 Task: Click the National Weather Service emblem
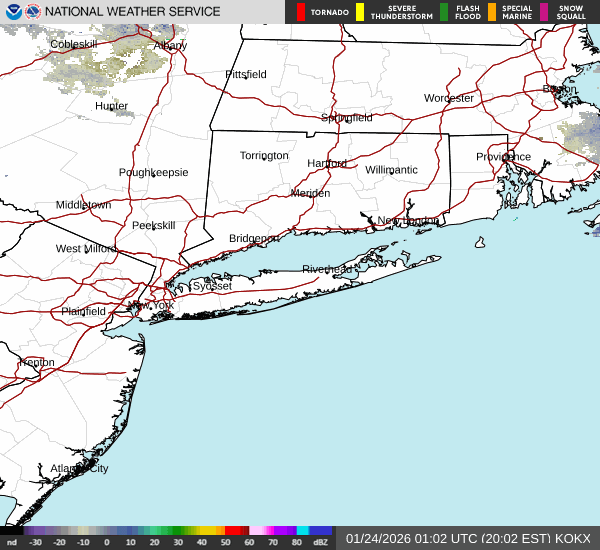point(33,12)
